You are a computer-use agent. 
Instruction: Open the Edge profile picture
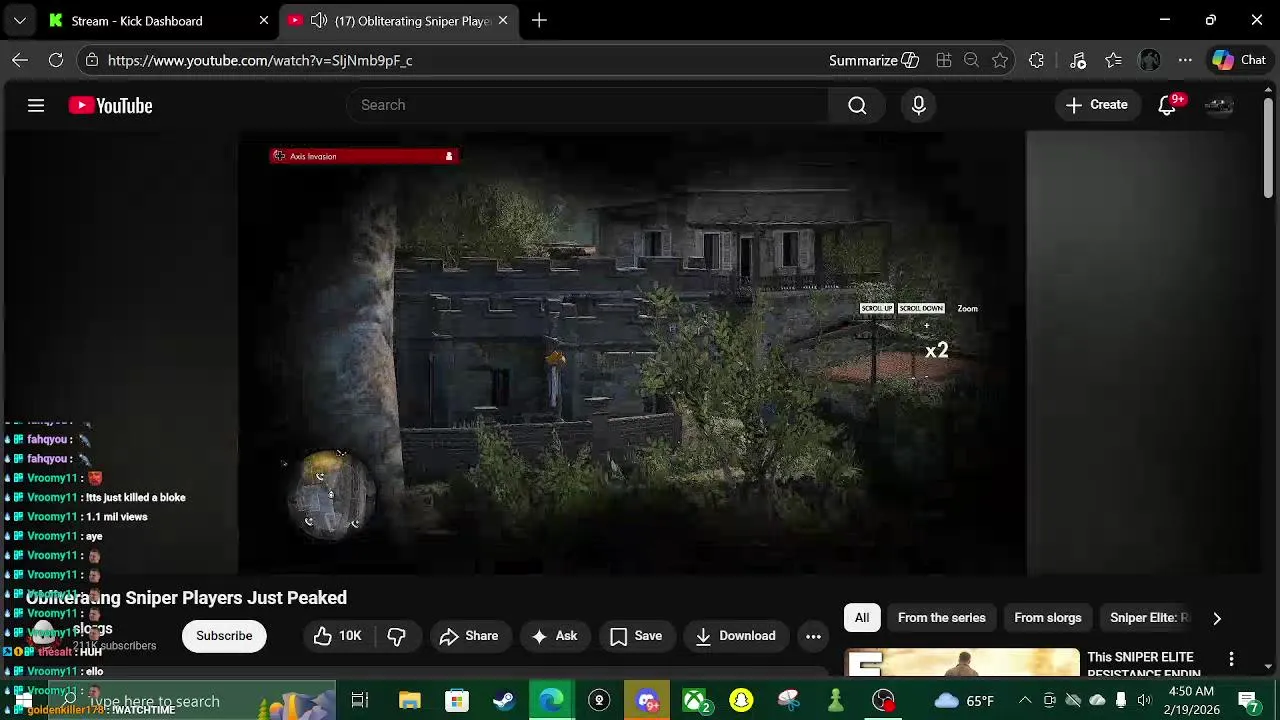point(1149,60)
